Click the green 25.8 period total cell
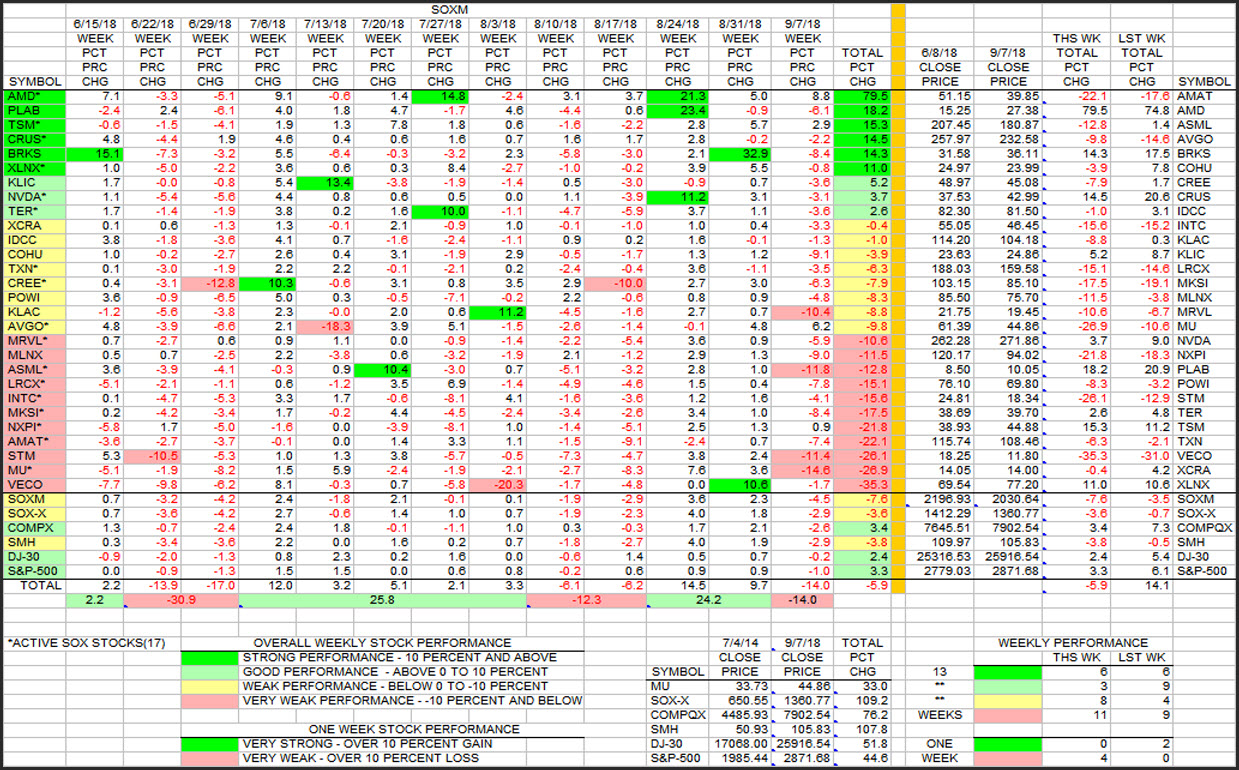Image resolution: width=1239 pixels, height=770 pixels. click(x=384, y=600)
